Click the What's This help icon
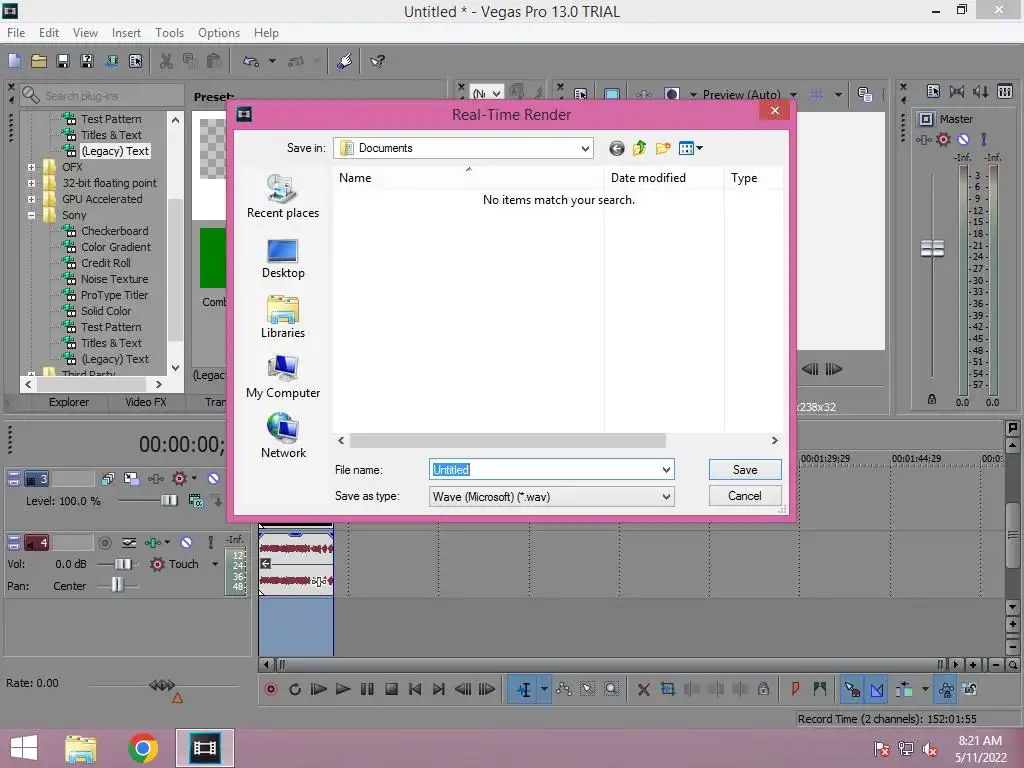 (377, 61)
